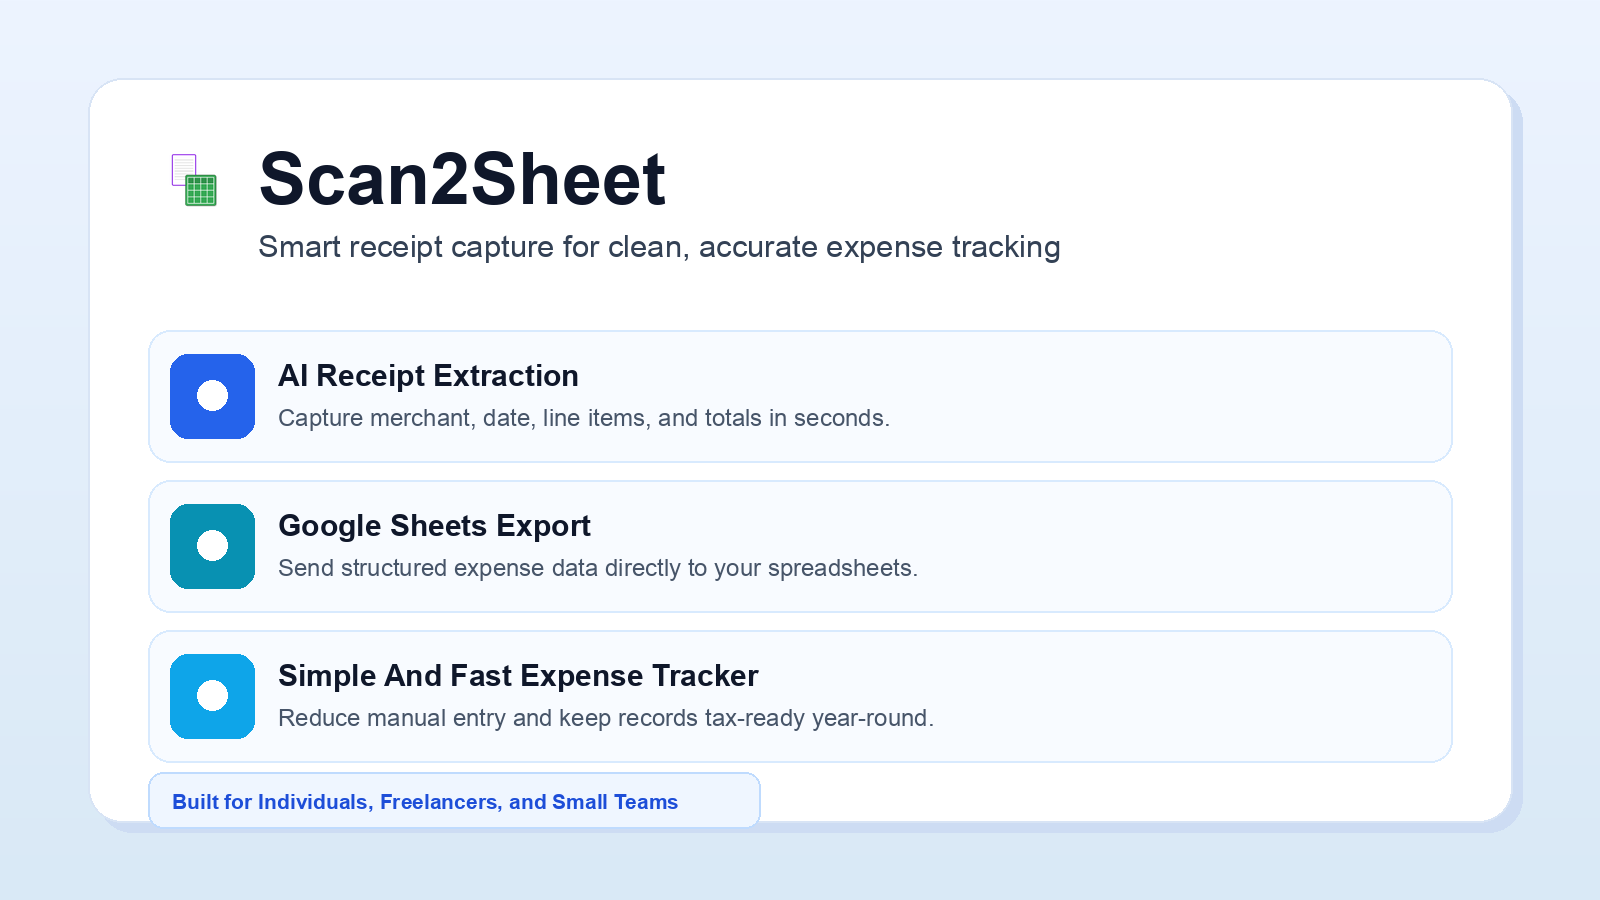
Task: Click 'expense tracking' in the tagline
Action: click(943, 247)
